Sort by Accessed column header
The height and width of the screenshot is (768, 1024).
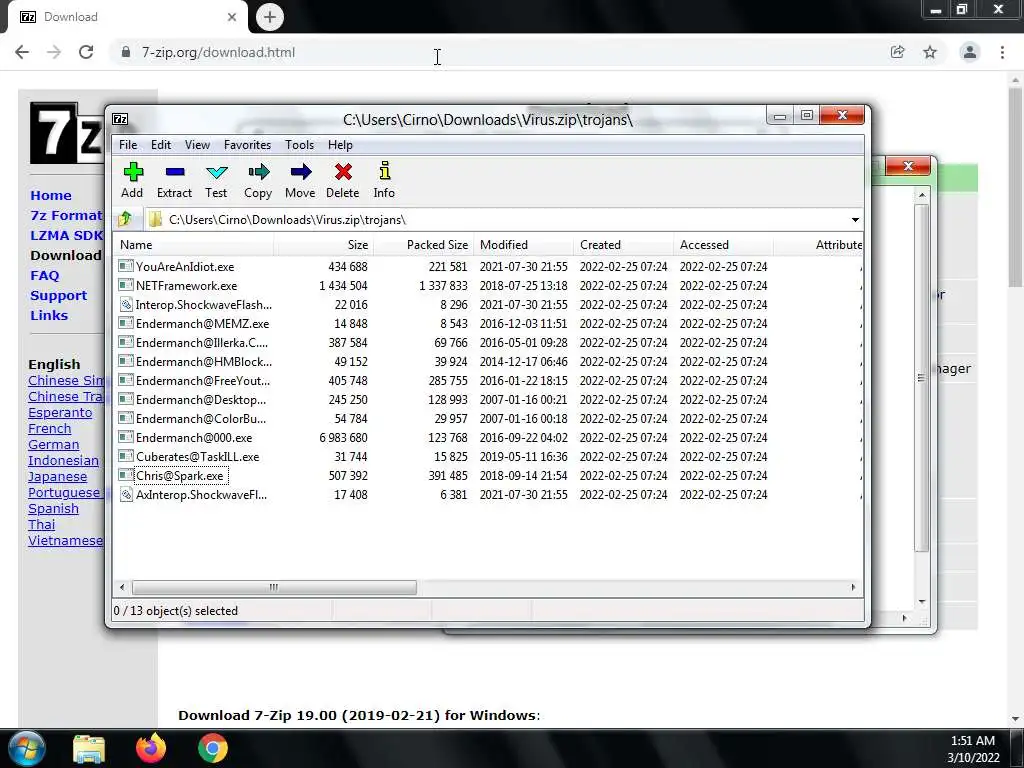point(724,245)
